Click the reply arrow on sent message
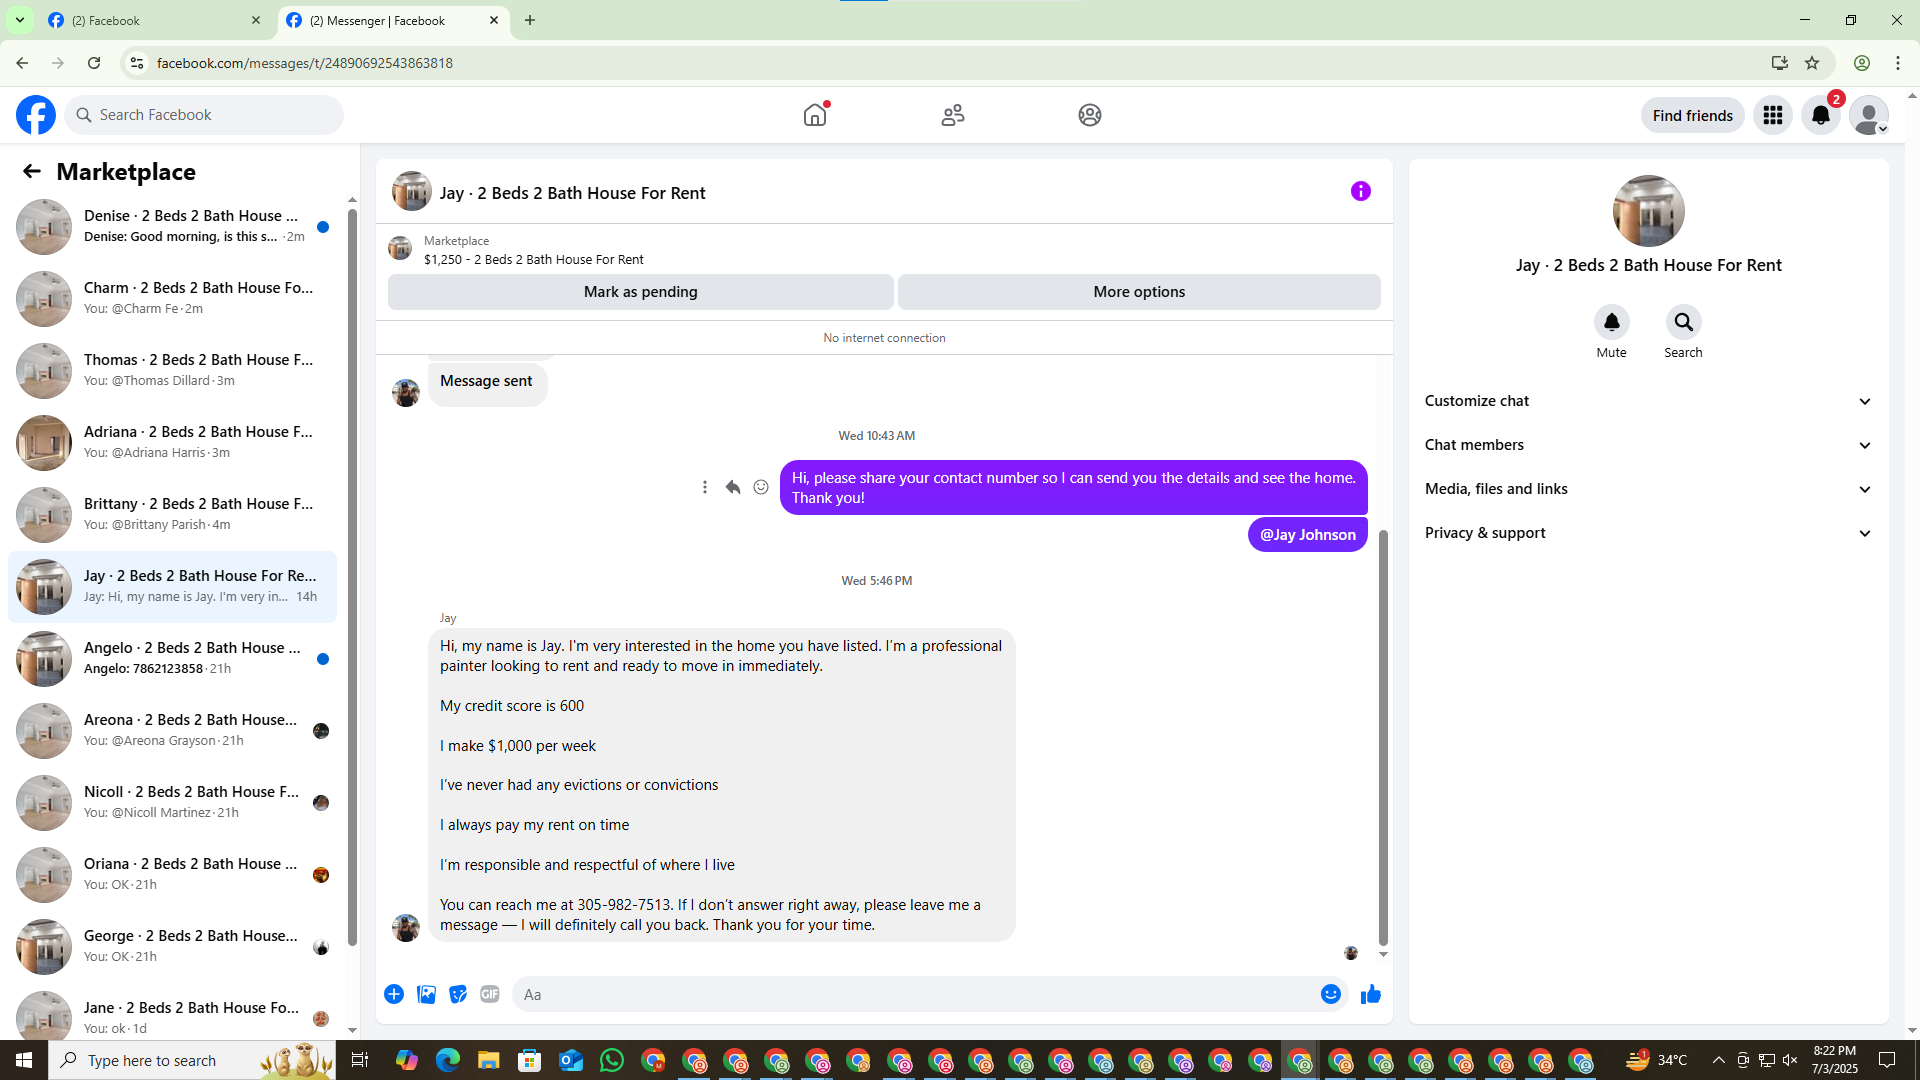Viewport: 1920px width, 1080px height. pos(733,487)
